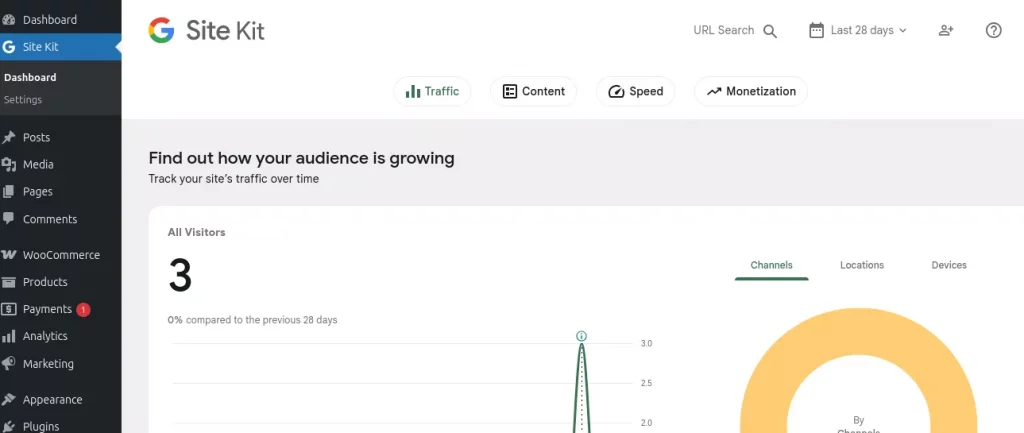Click the Media icon in sidebar
The image size is (1024, 433).
8,165
